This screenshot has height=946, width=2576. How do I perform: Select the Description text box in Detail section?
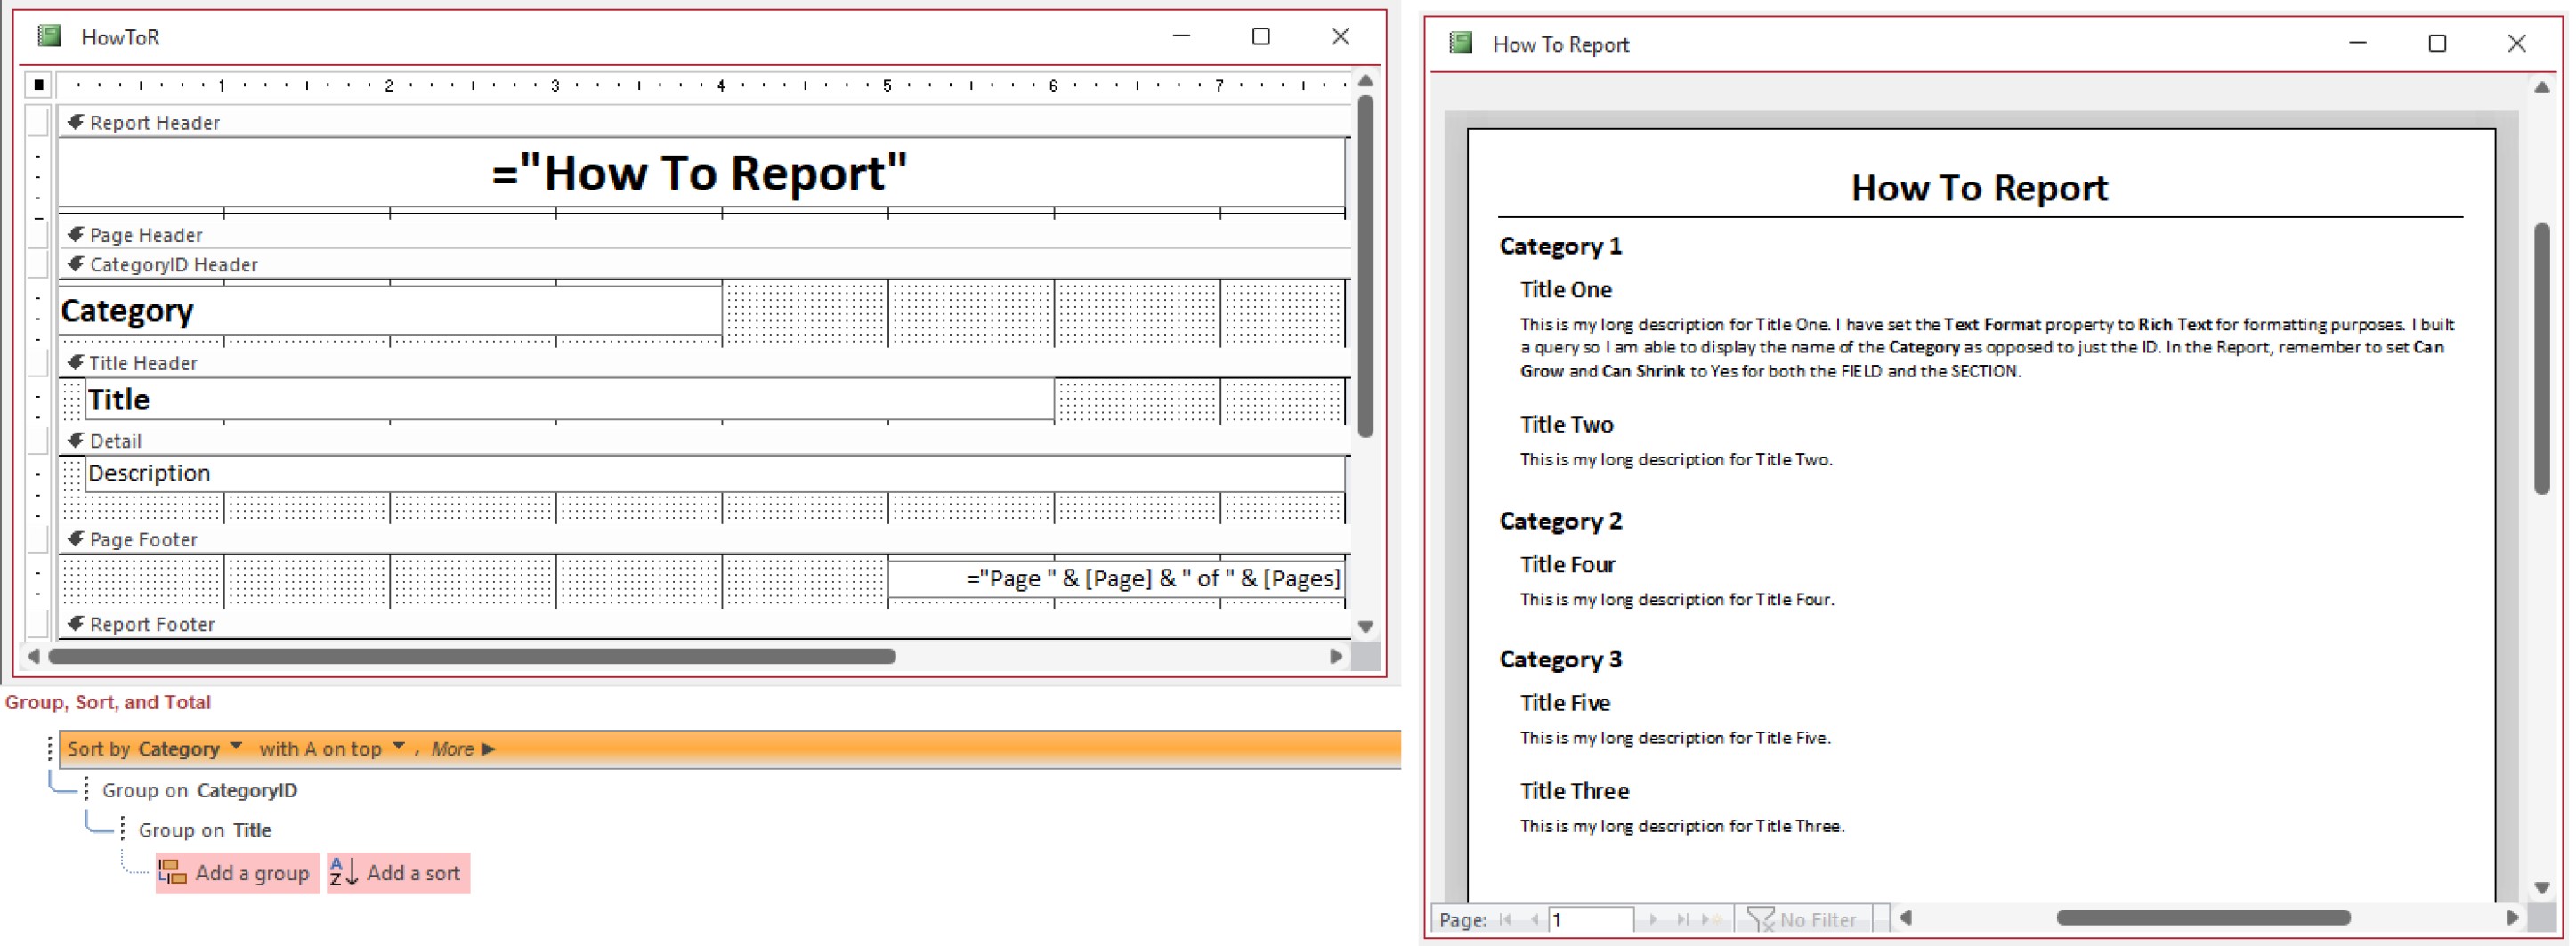click(x=150, y=472)
